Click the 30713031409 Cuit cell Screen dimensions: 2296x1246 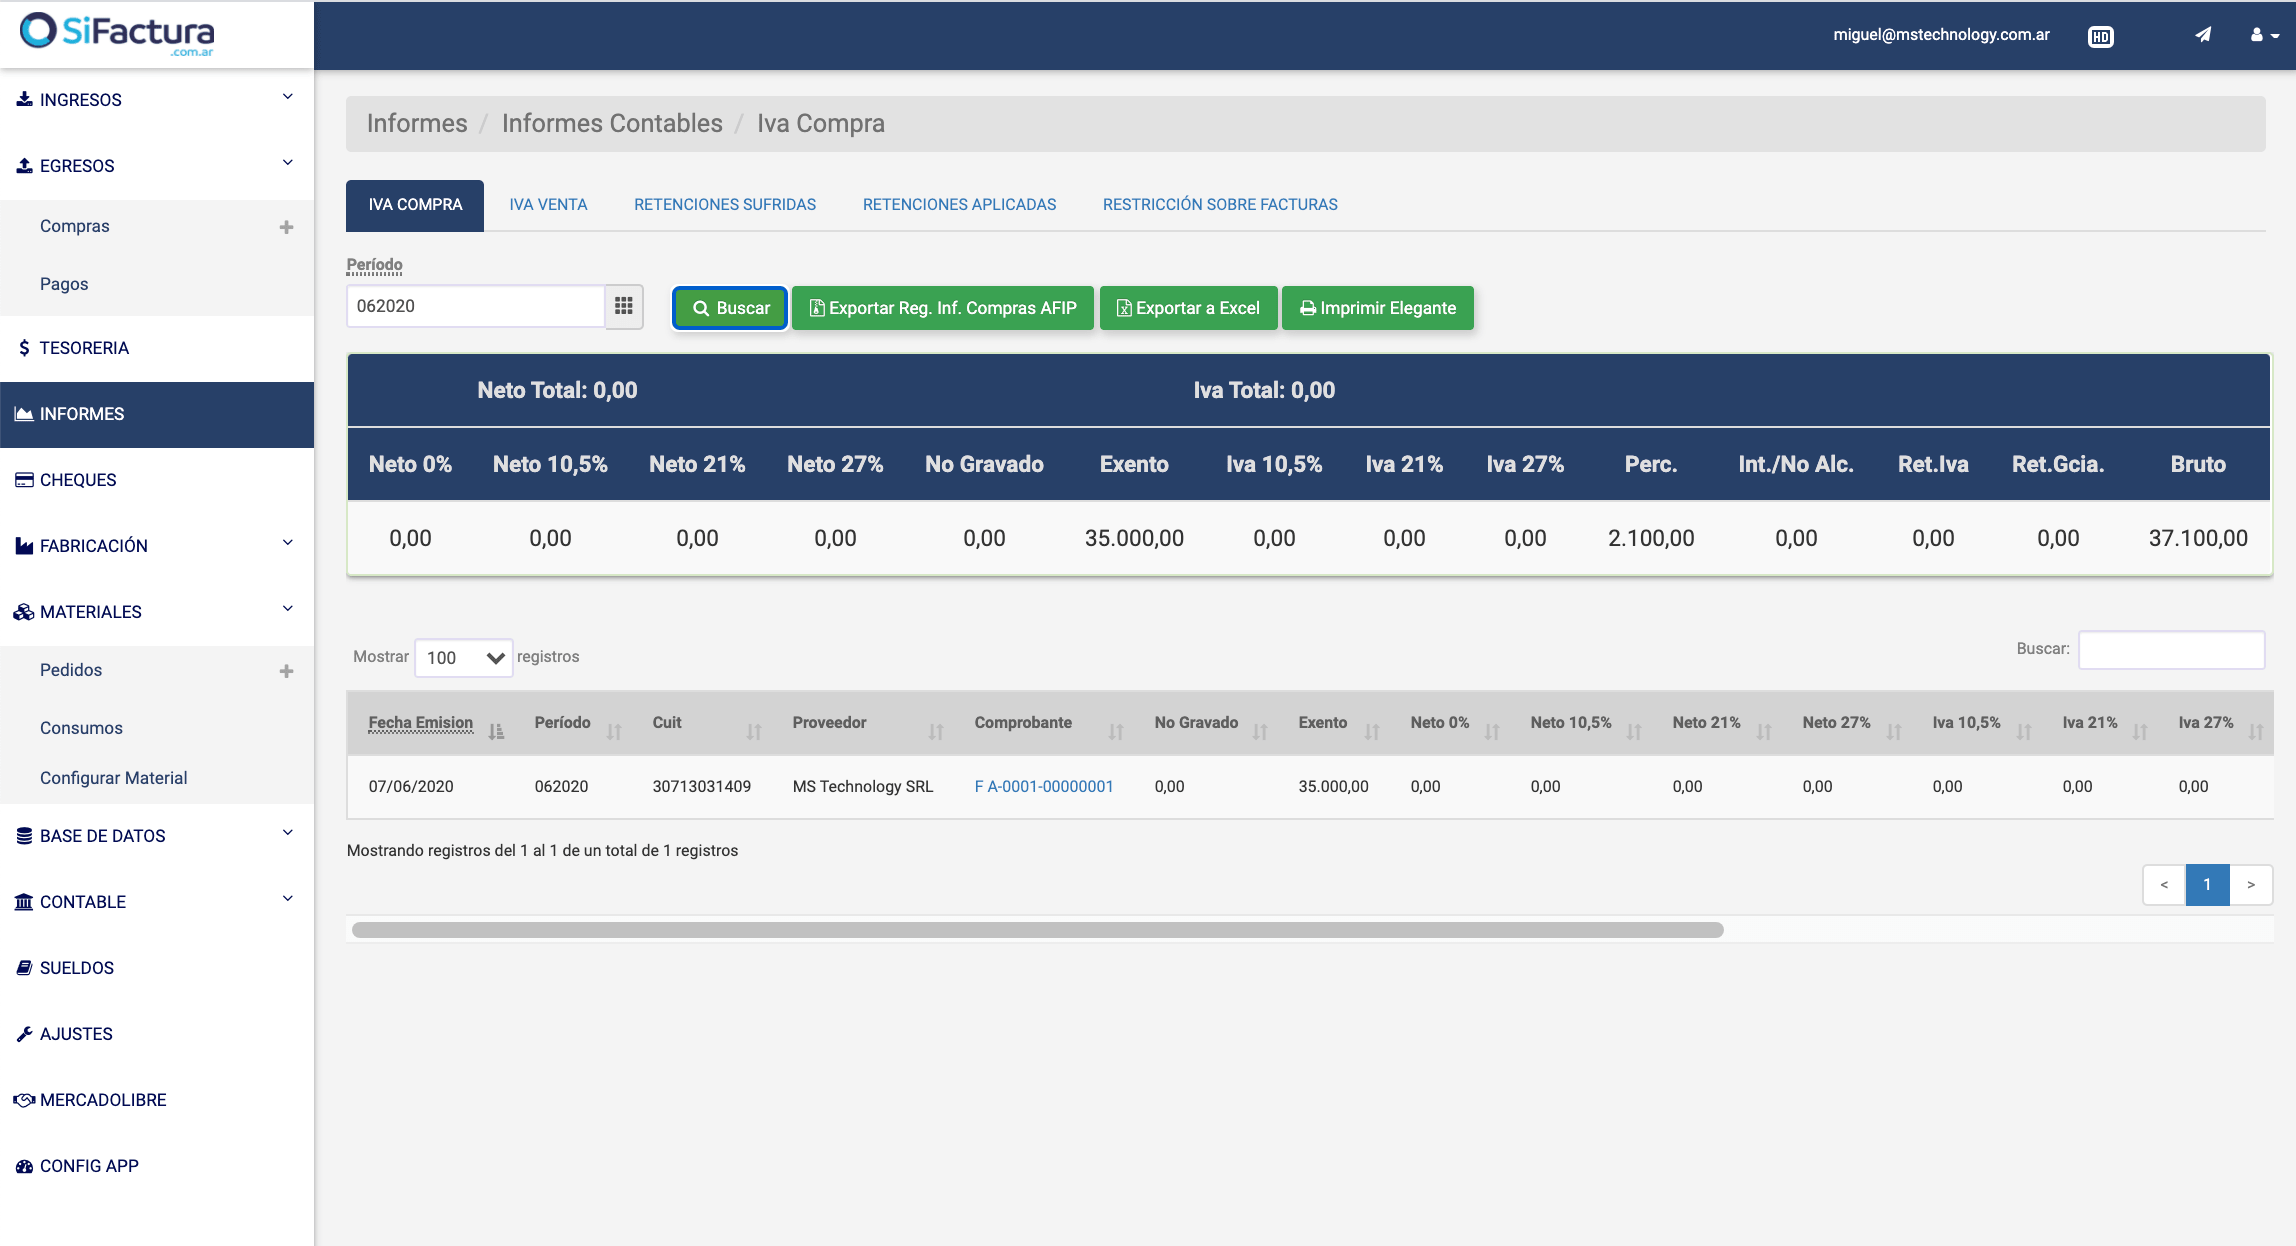[x=702, y=787]
